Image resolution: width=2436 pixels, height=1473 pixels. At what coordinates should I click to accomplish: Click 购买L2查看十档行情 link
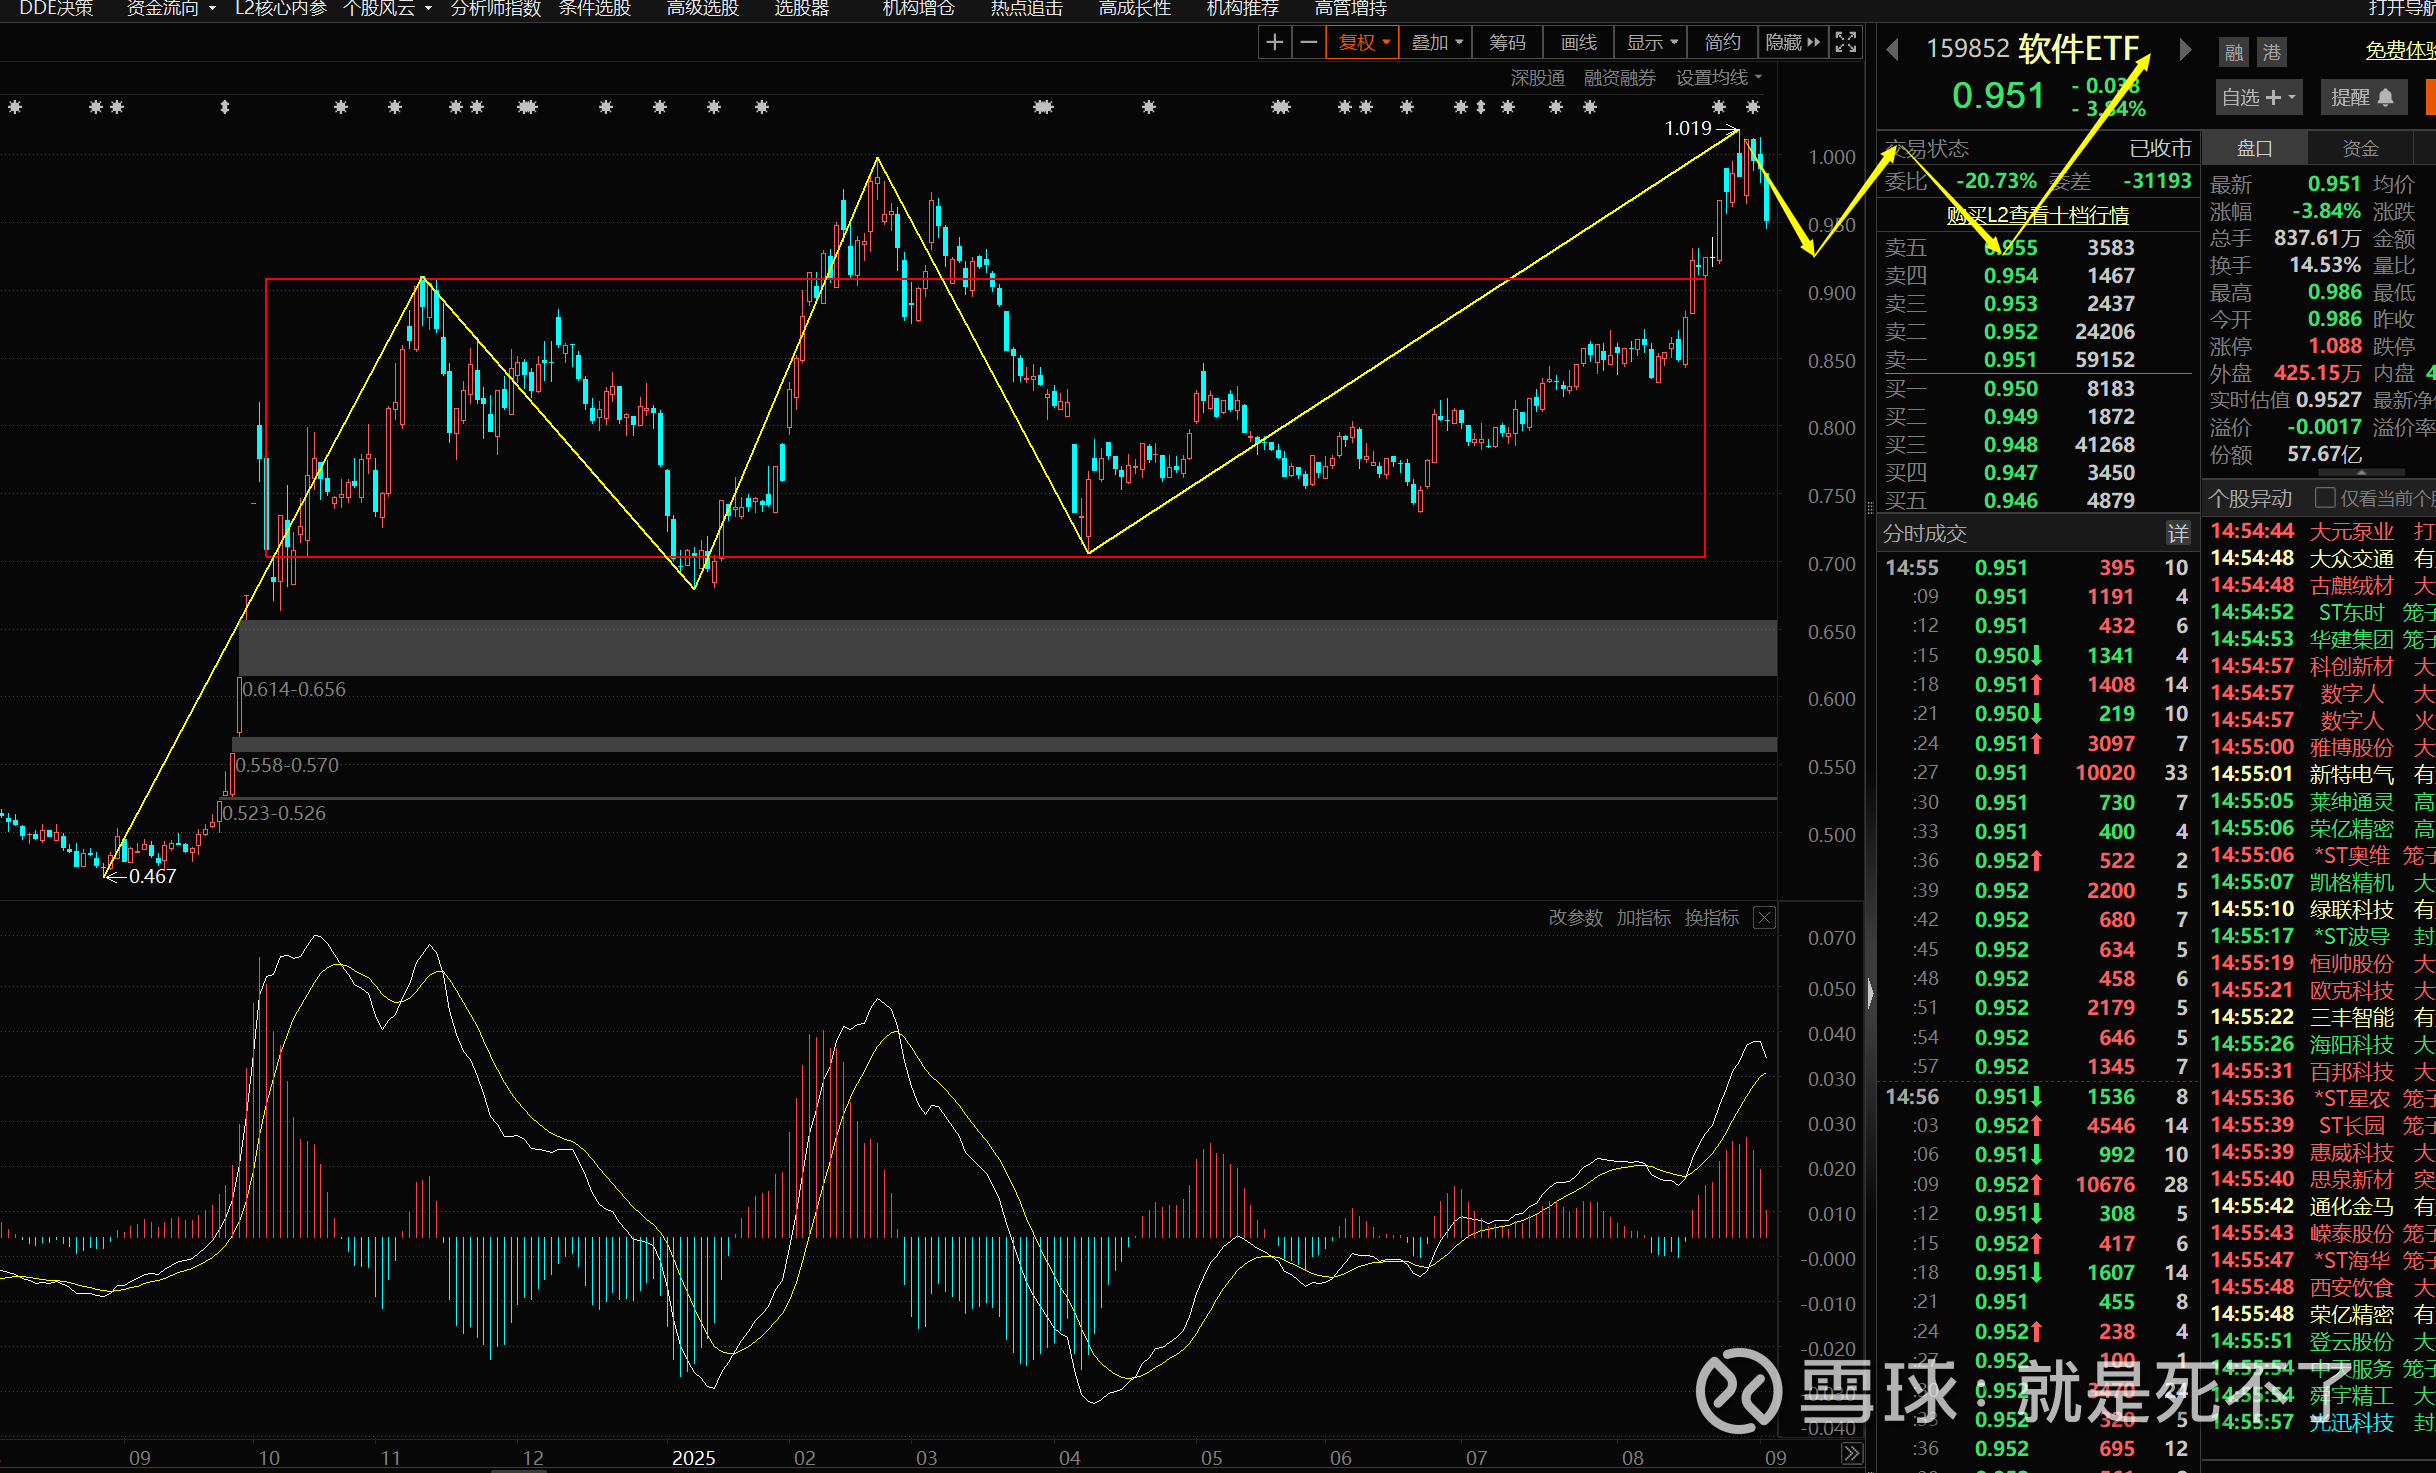click(x=2037, y=215)
